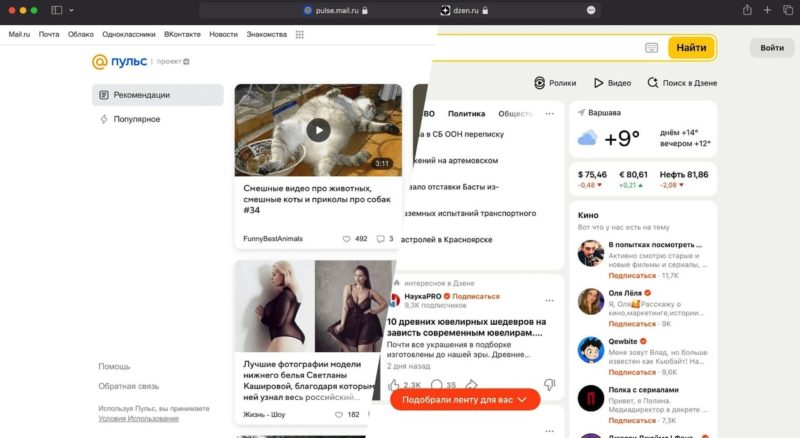
Task: Open the Safari sidebar toggle icon
Action: tap(57, 10)
